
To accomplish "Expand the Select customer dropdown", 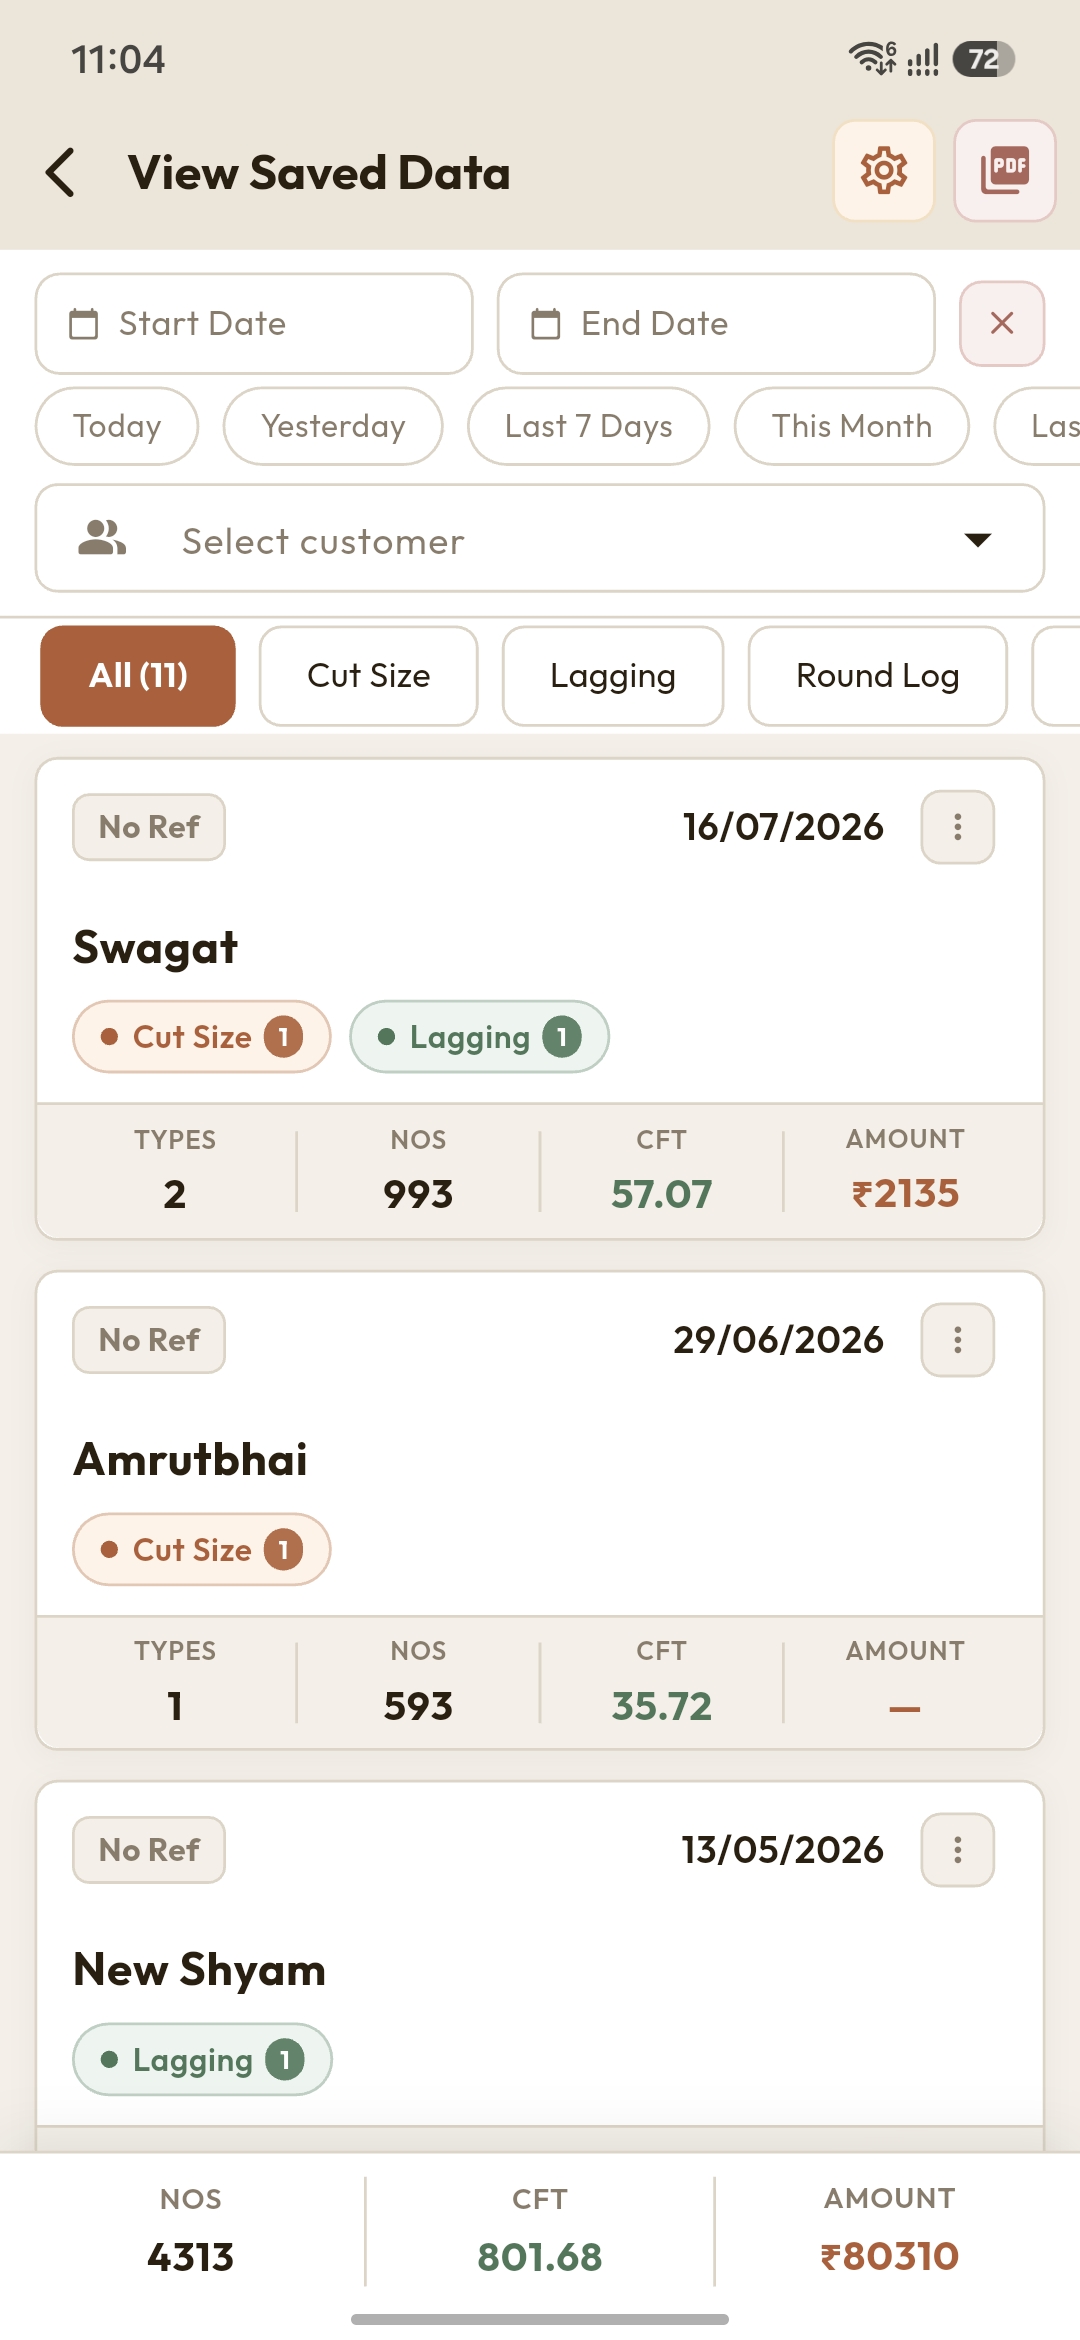I will click(x=540, y=539).
